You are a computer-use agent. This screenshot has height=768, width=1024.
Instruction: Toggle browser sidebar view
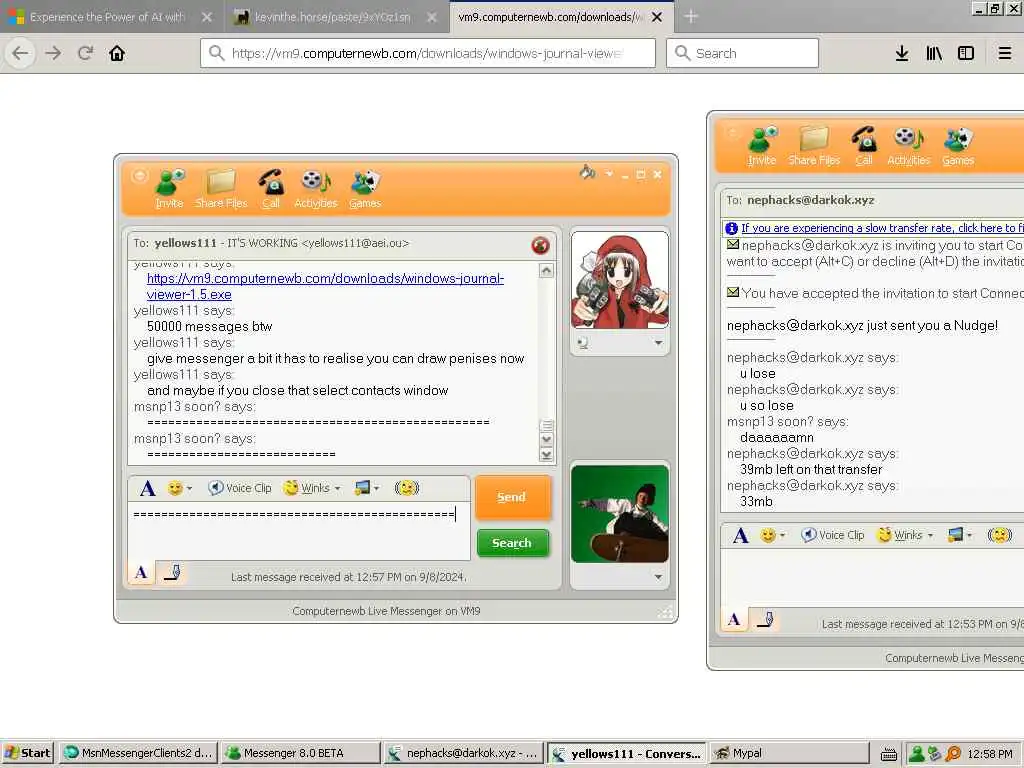(966, 53)
